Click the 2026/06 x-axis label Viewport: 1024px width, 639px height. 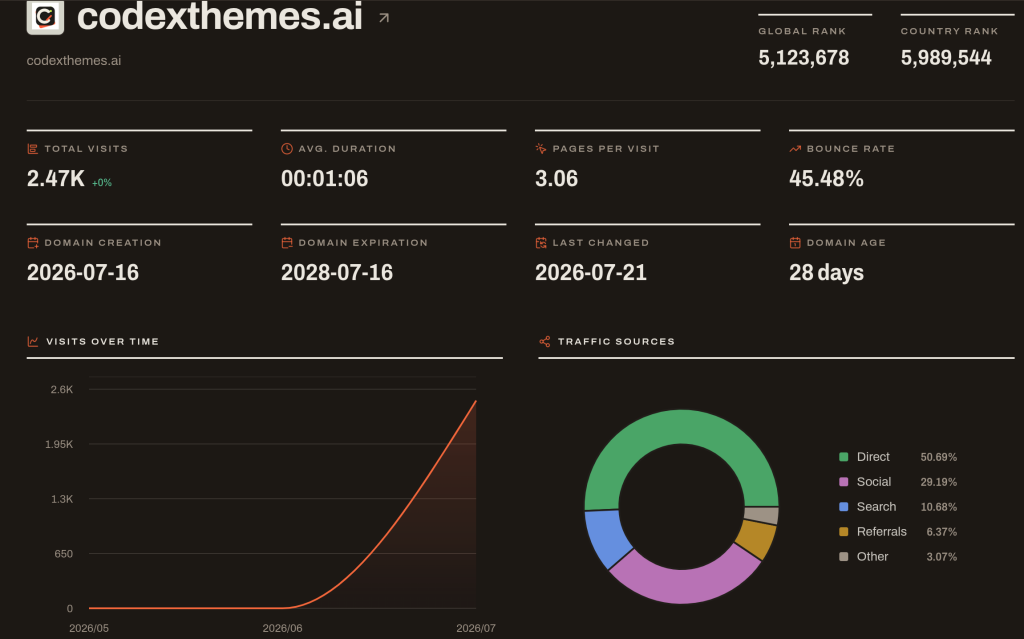coord(282,628)
